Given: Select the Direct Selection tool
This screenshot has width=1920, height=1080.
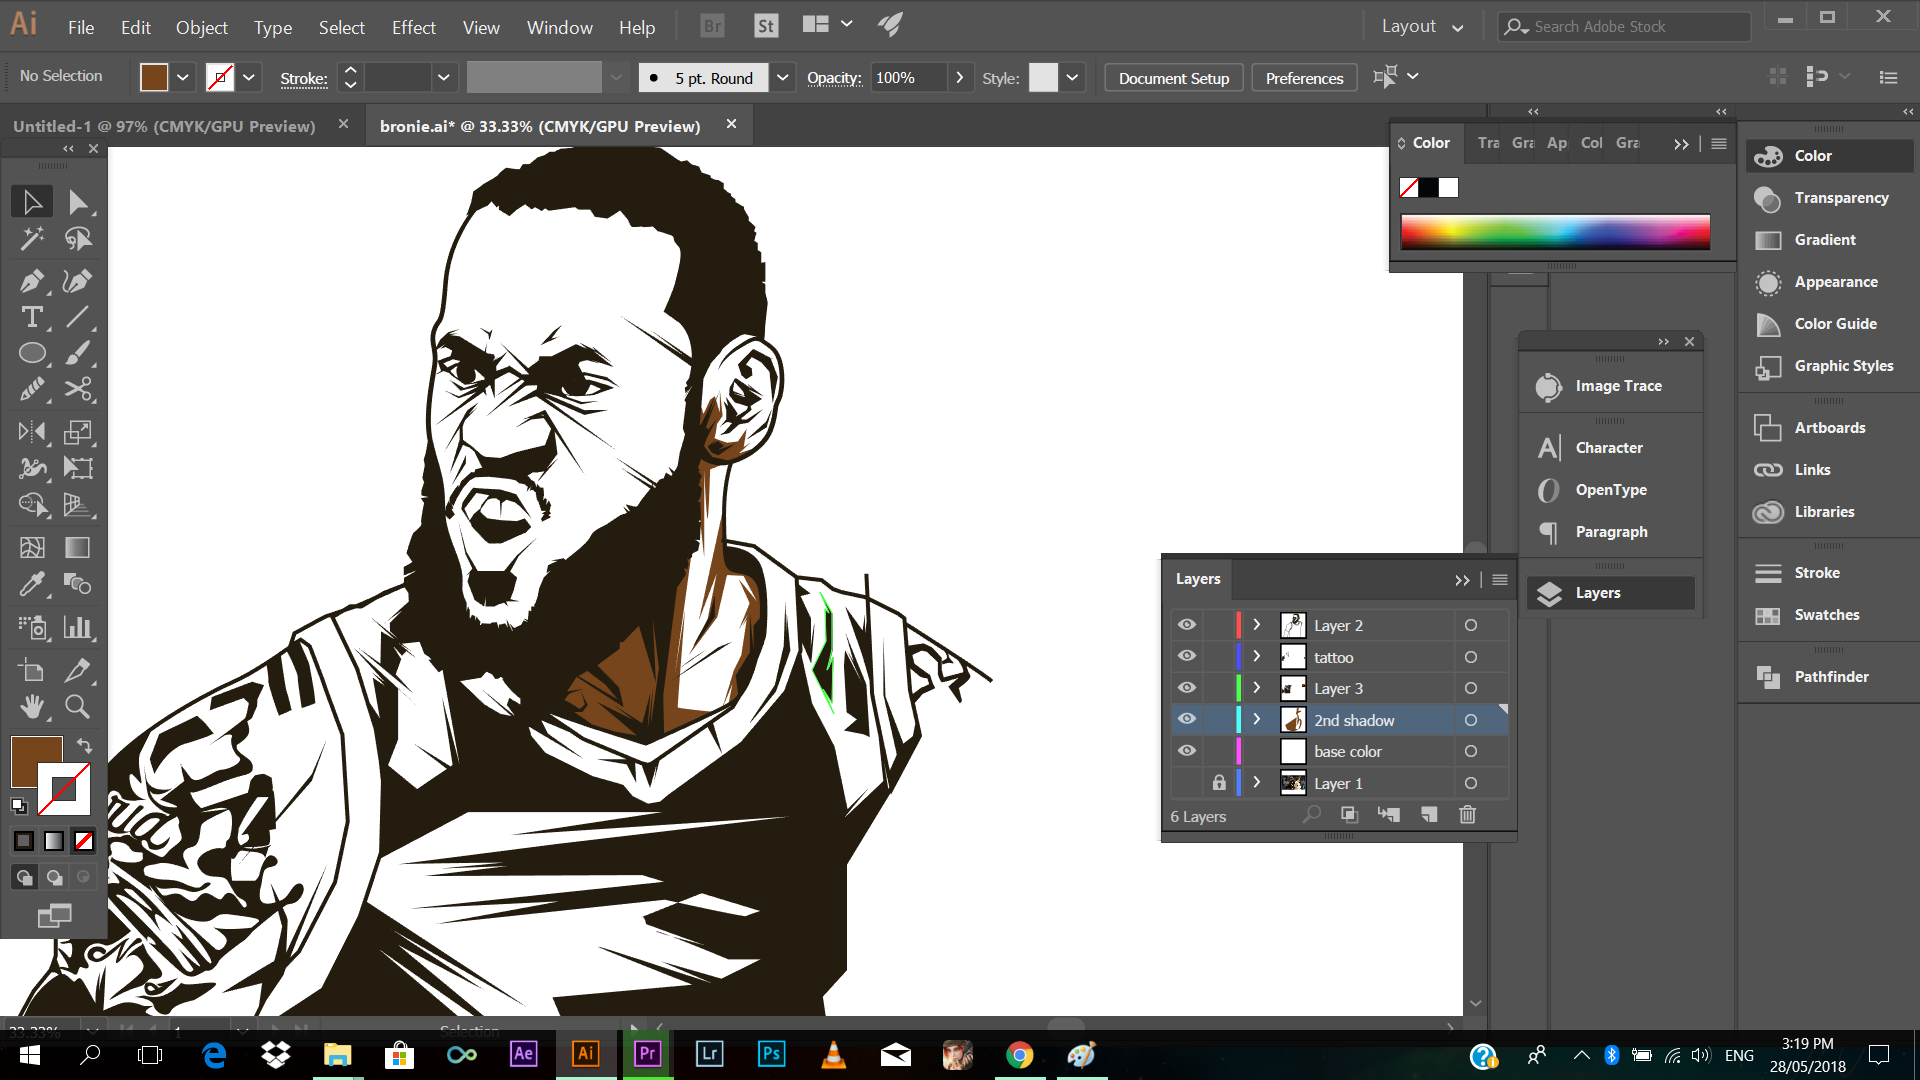Looking at the screenshot, I should 78,202.
